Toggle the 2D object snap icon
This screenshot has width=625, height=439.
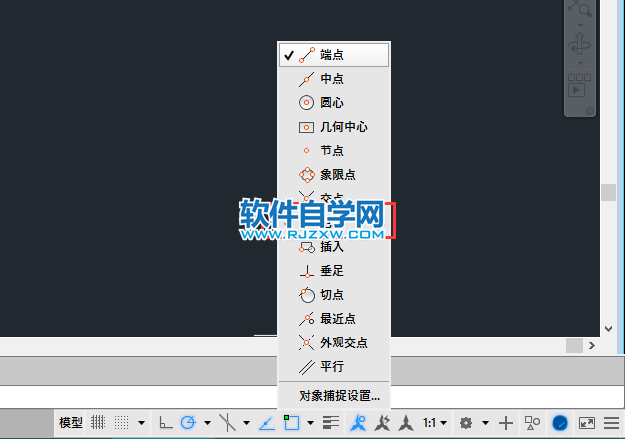point(291,423)
